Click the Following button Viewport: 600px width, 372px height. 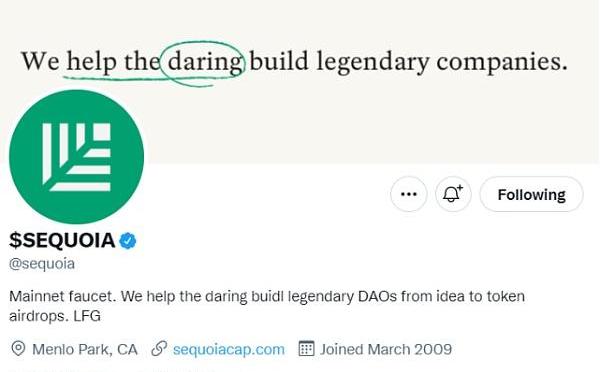[532, 194]
